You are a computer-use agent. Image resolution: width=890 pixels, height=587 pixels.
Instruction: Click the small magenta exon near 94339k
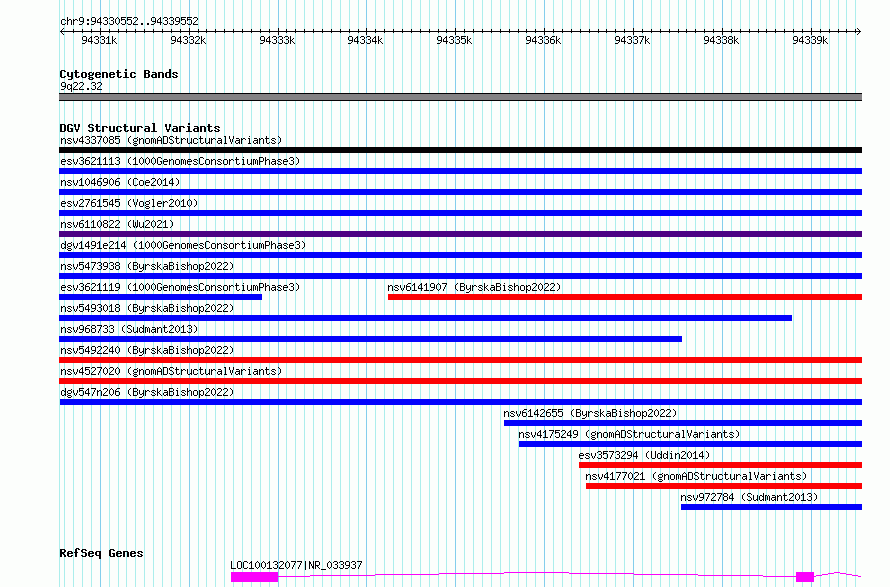tap(805, 577)
